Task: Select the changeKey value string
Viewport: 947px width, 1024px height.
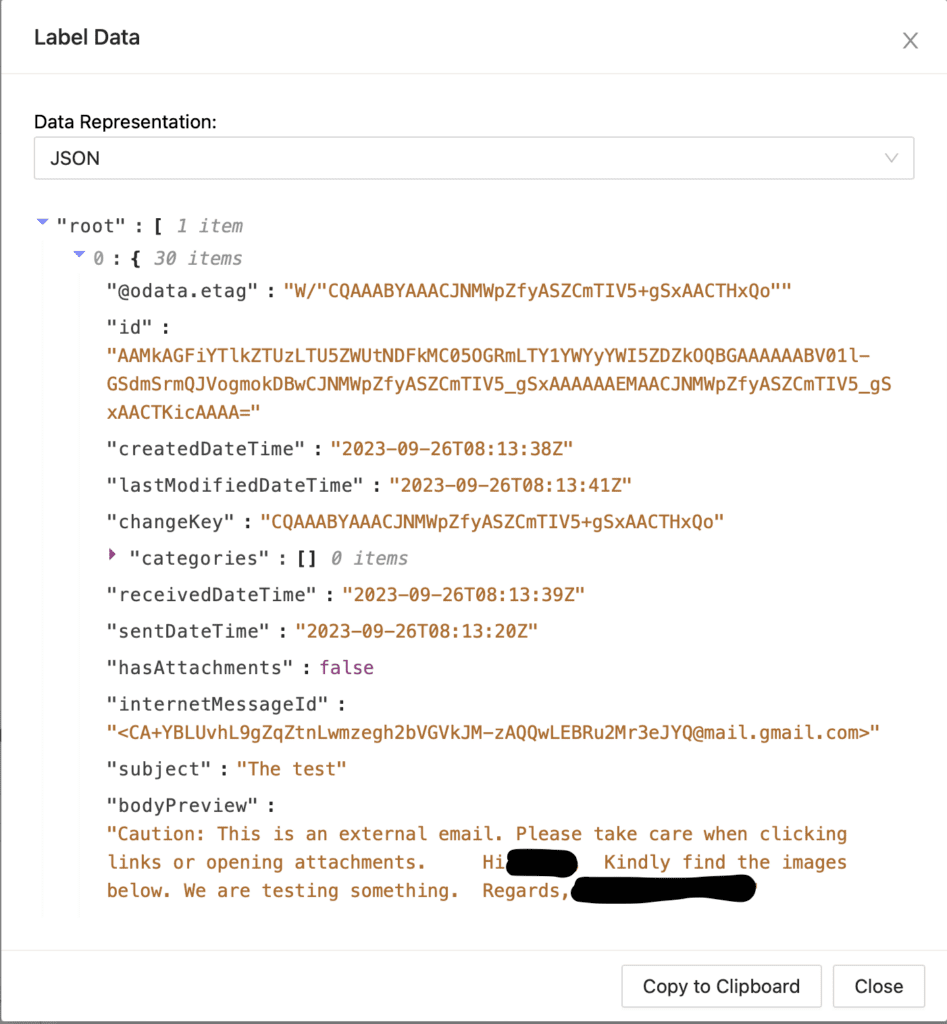Action: [492, 522]
